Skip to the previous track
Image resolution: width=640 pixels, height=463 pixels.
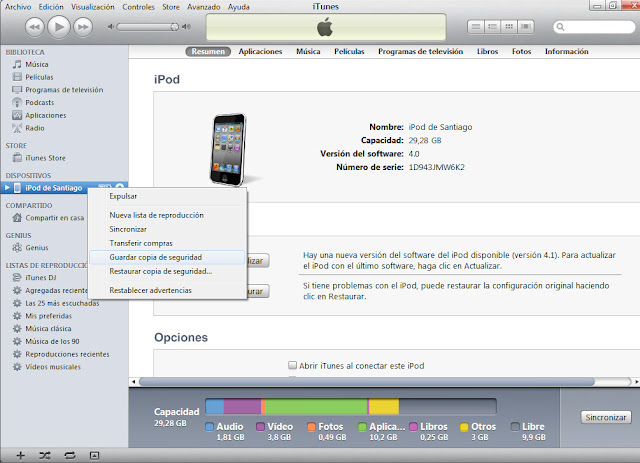pos(34,24)
